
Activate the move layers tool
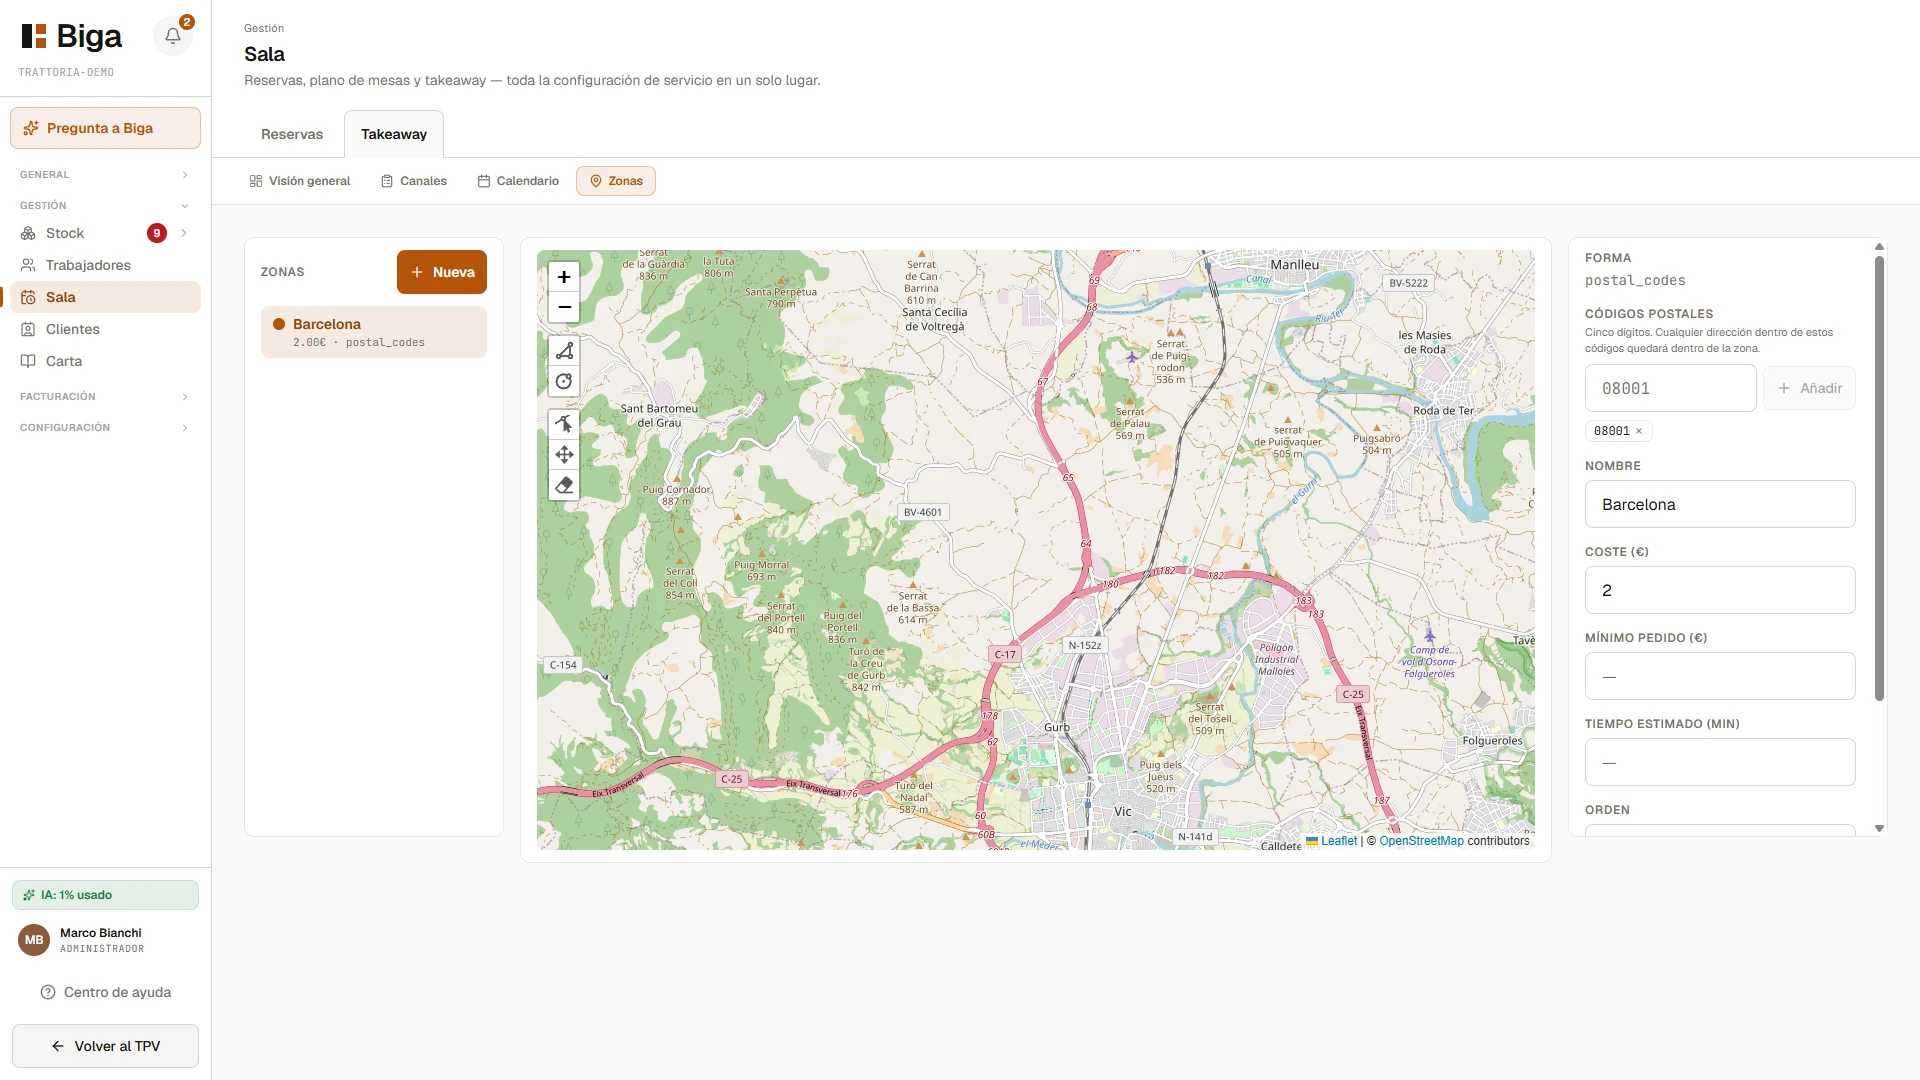coord(564,454)
